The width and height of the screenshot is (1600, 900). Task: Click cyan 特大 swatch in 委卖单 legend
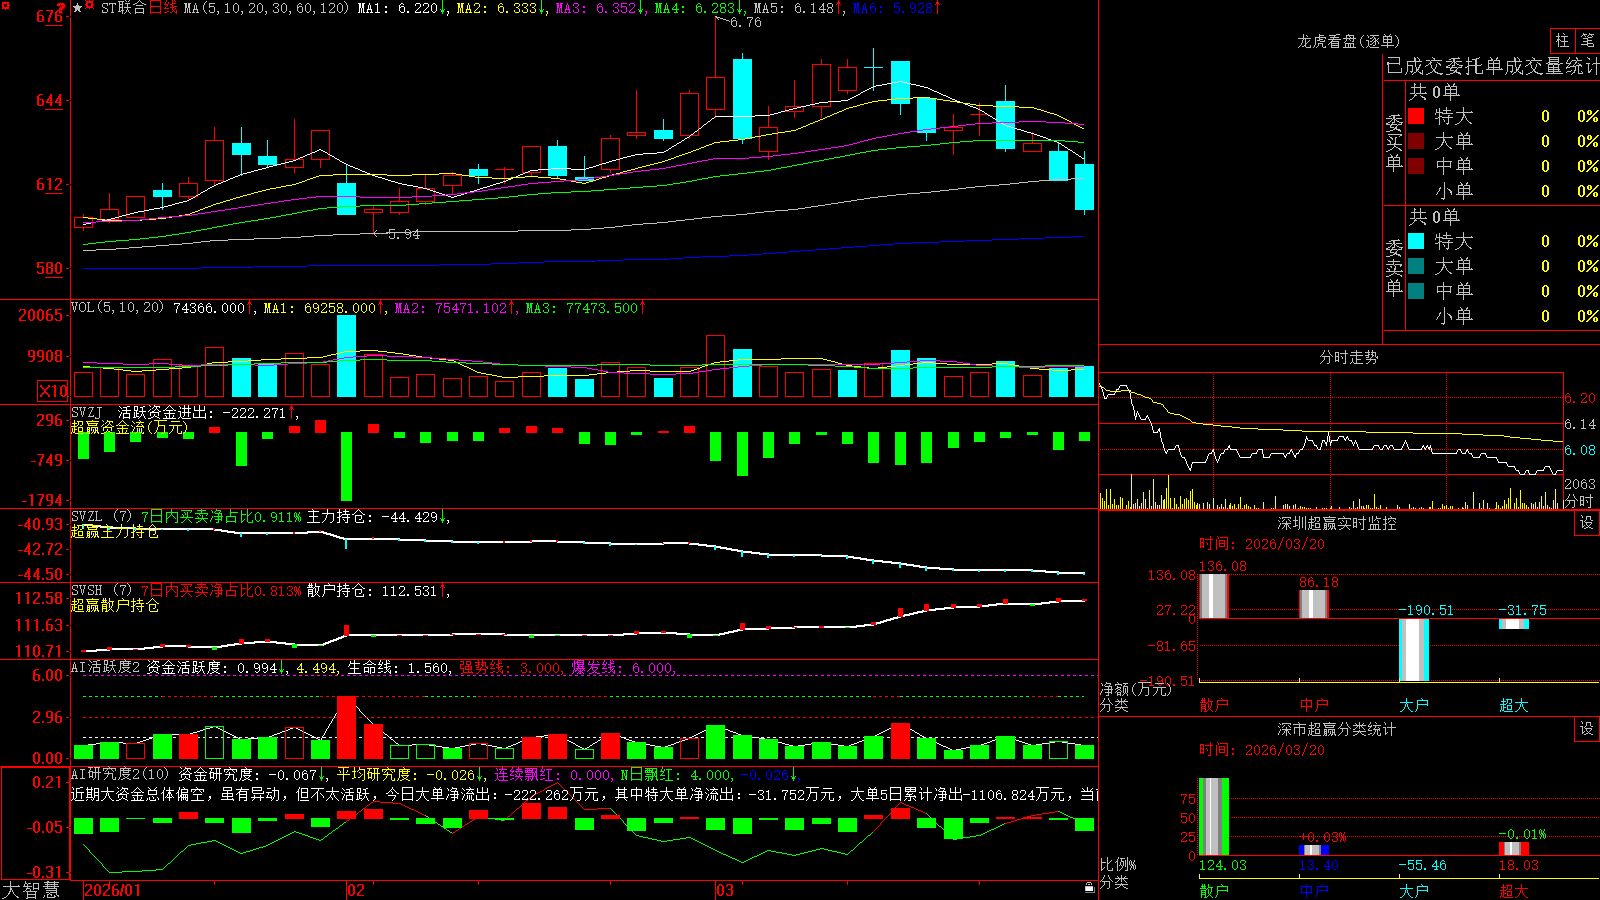tap(1416, 241)
